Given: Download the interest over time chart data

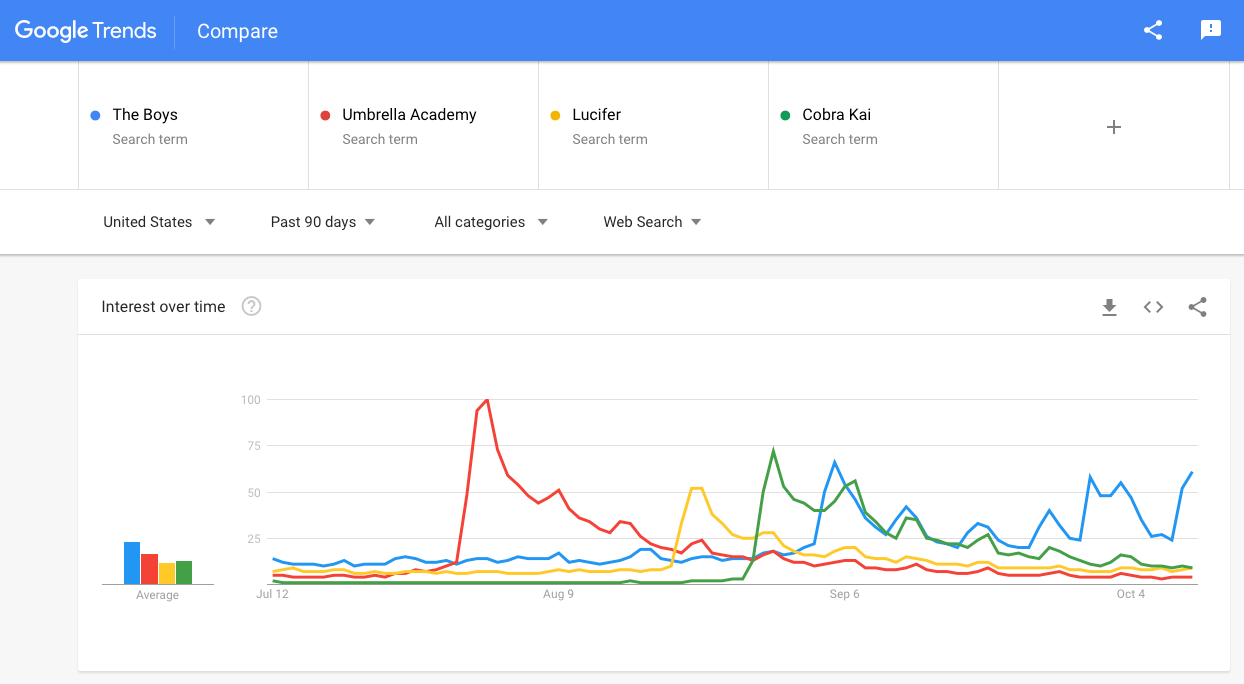Looking at the screenshot, I should tap(1109, 307).
